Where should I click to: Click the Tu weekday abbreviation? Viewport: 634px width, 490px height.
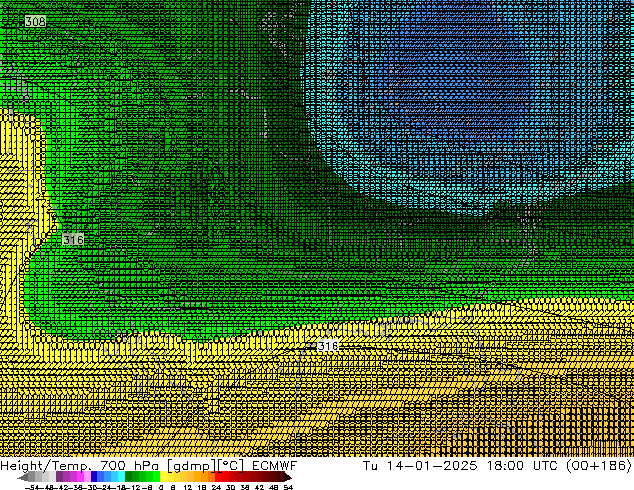[370, 466]
